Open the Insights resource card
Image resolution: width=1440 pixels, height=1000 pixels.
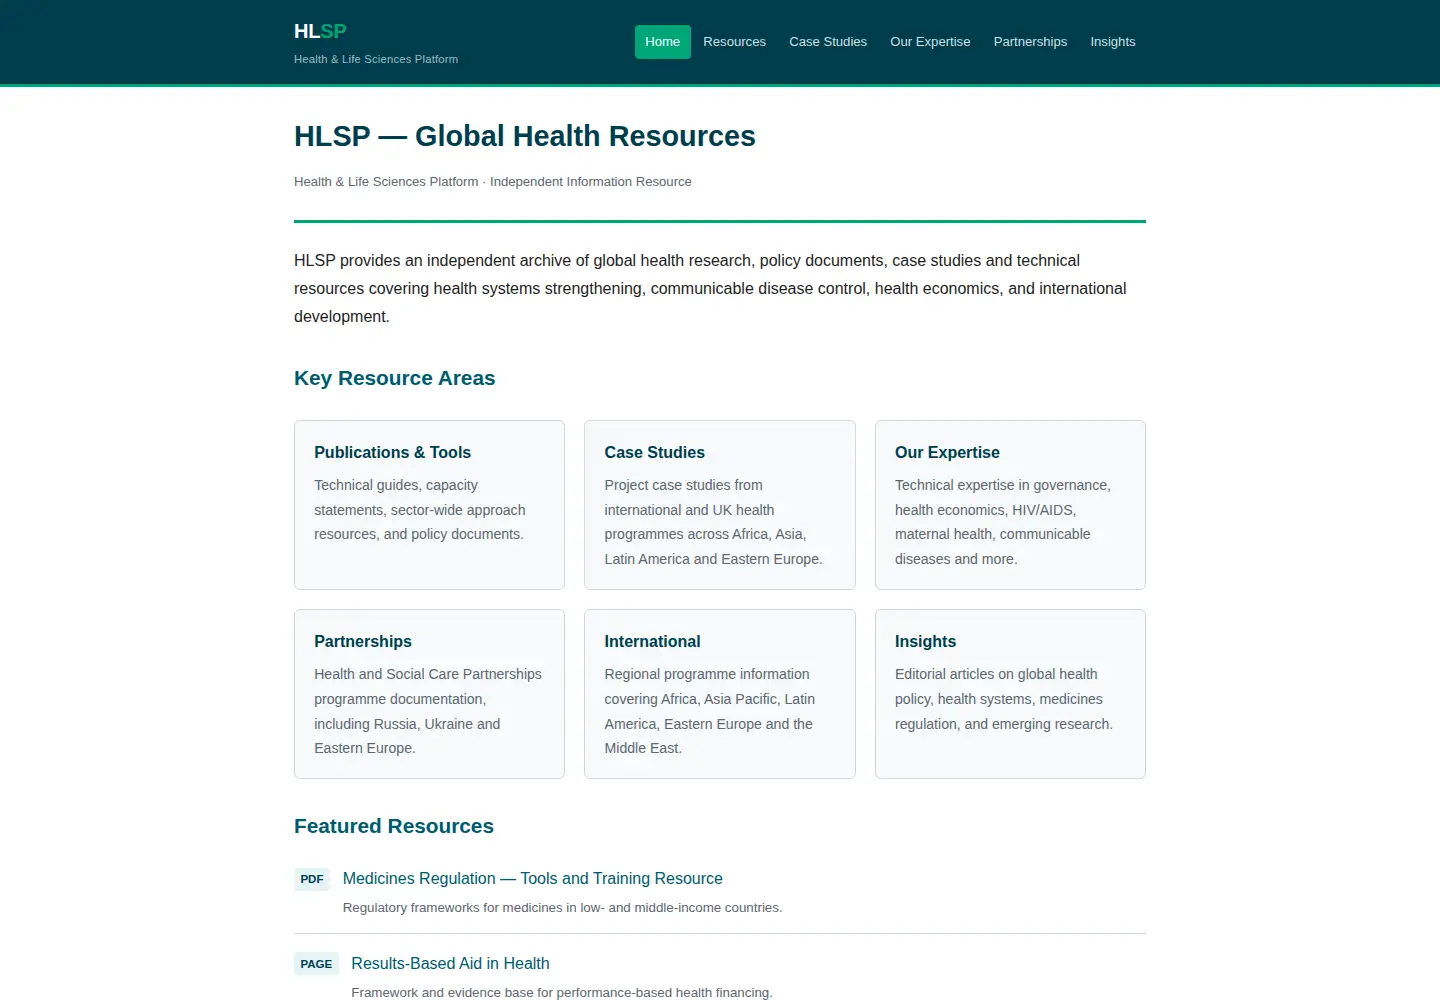[x=1010, y=694]
